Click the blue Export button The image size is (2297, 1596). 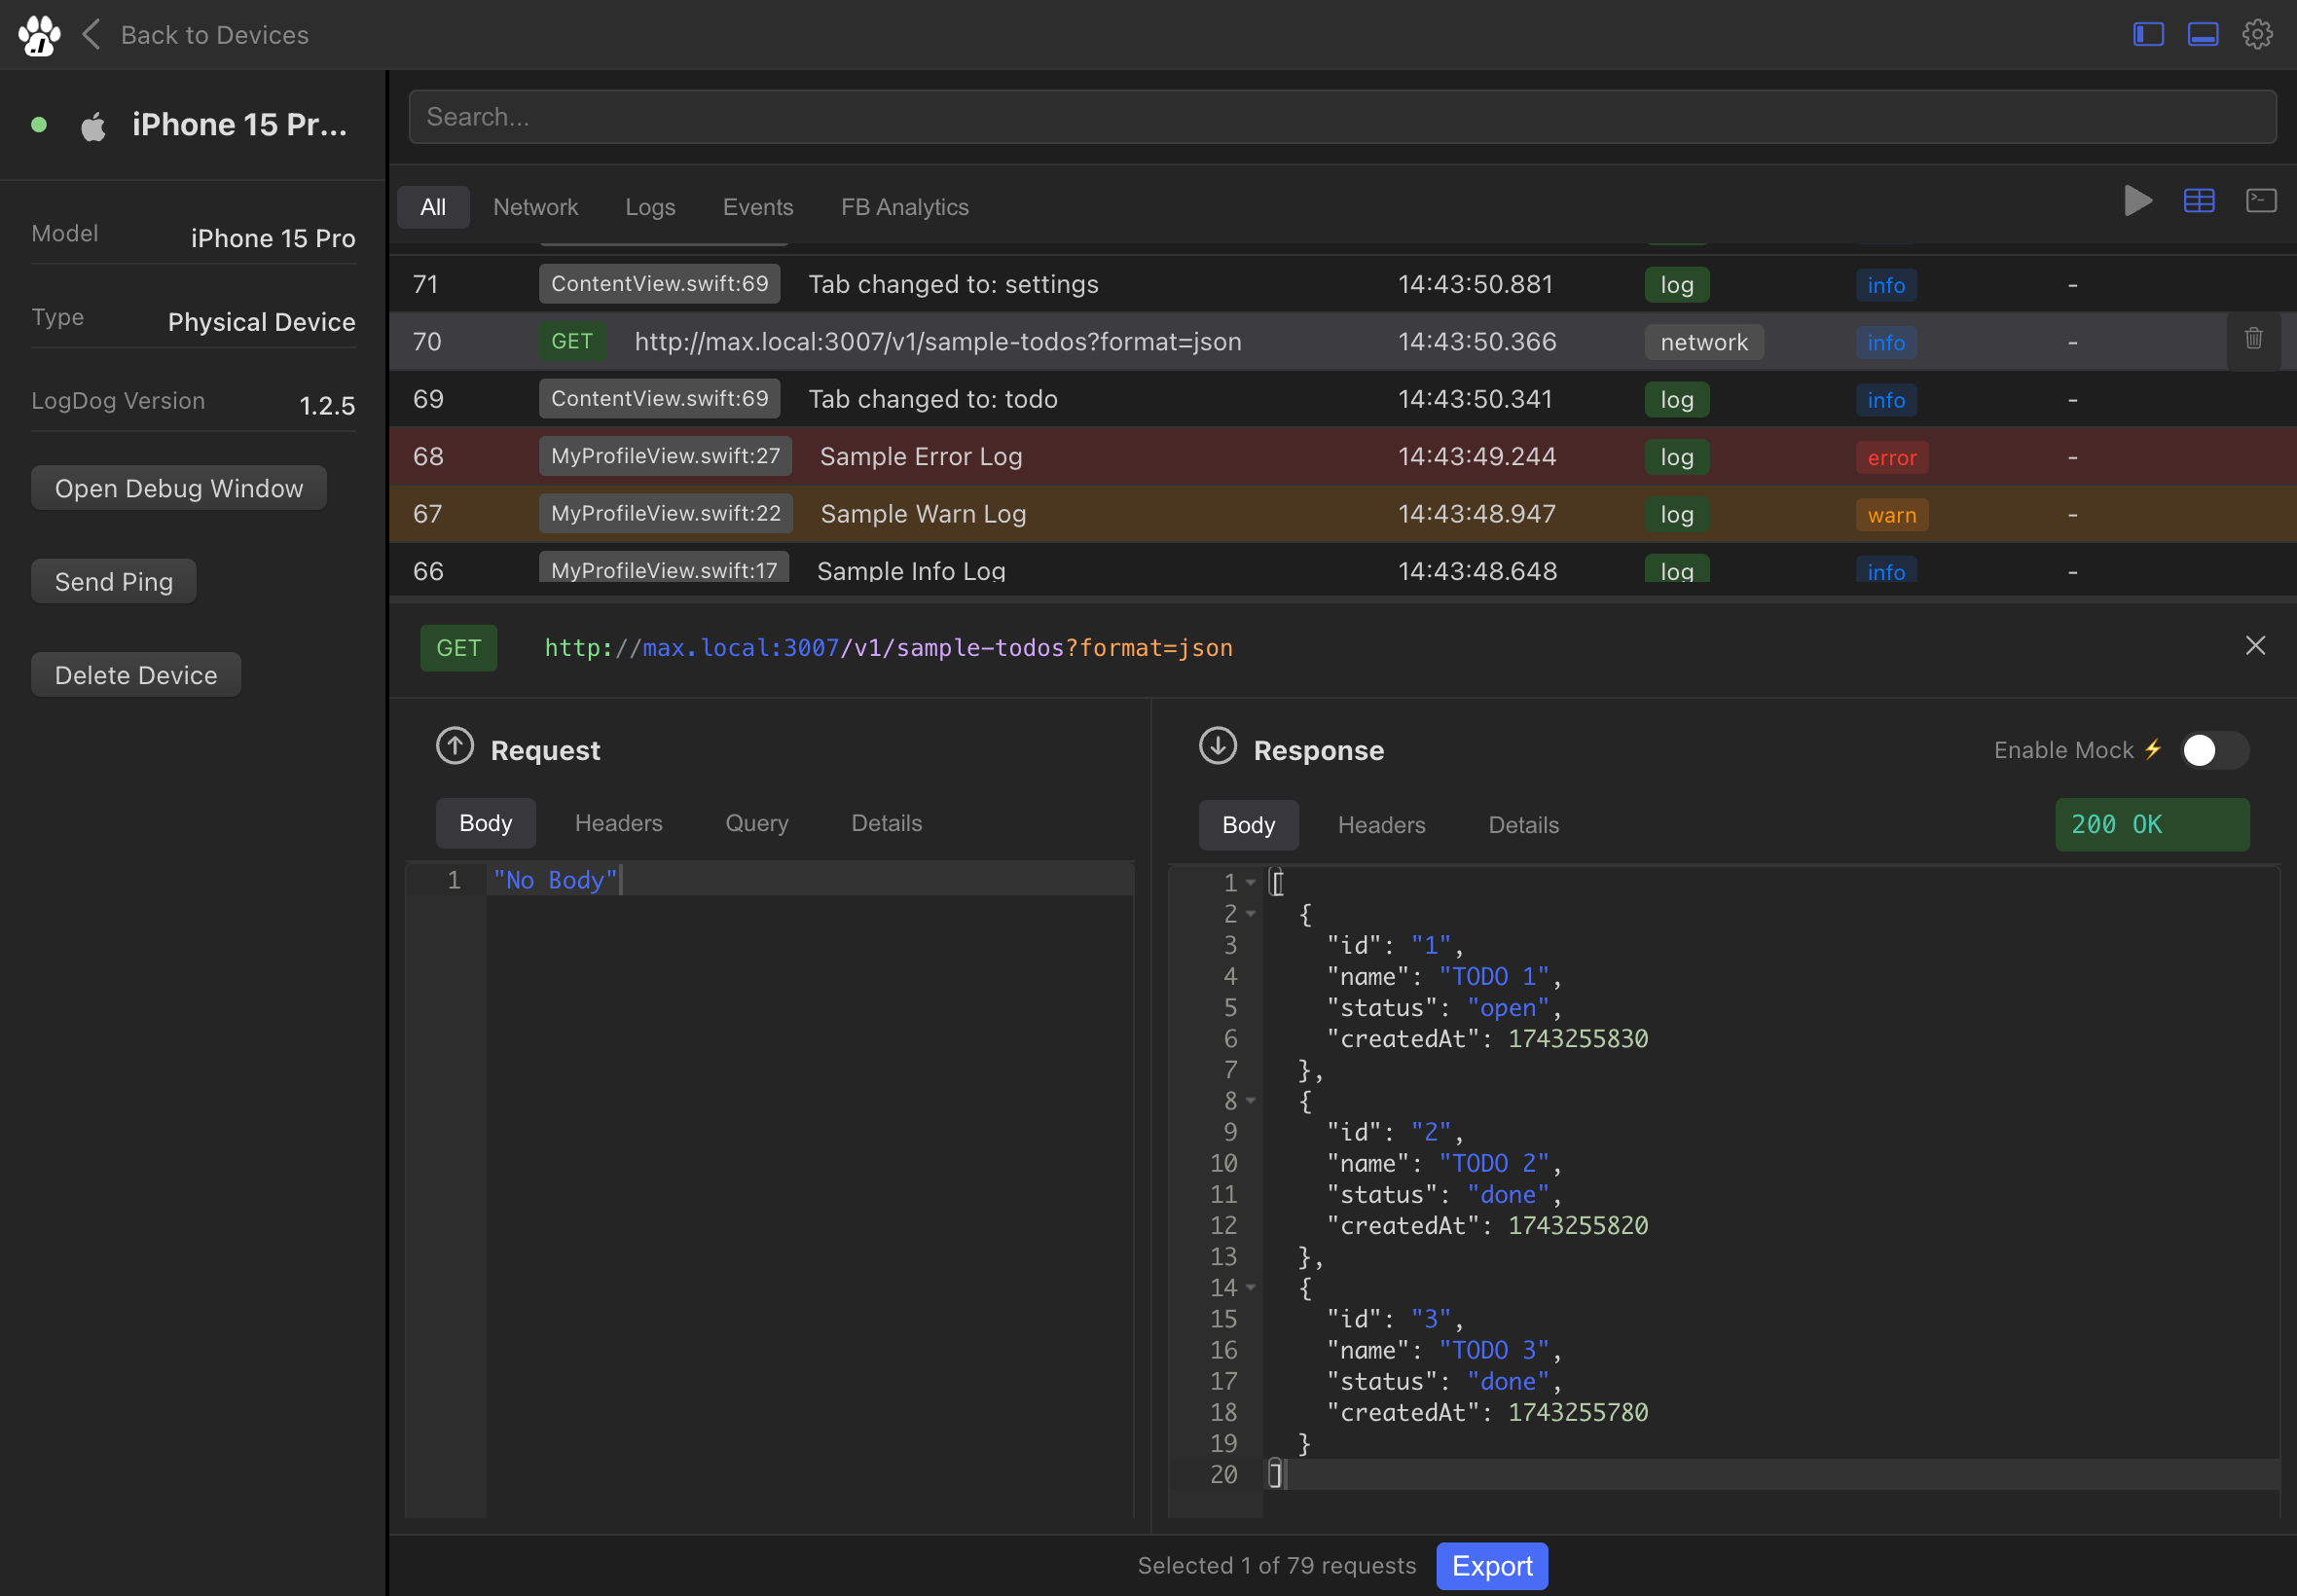[1491, 1566]
